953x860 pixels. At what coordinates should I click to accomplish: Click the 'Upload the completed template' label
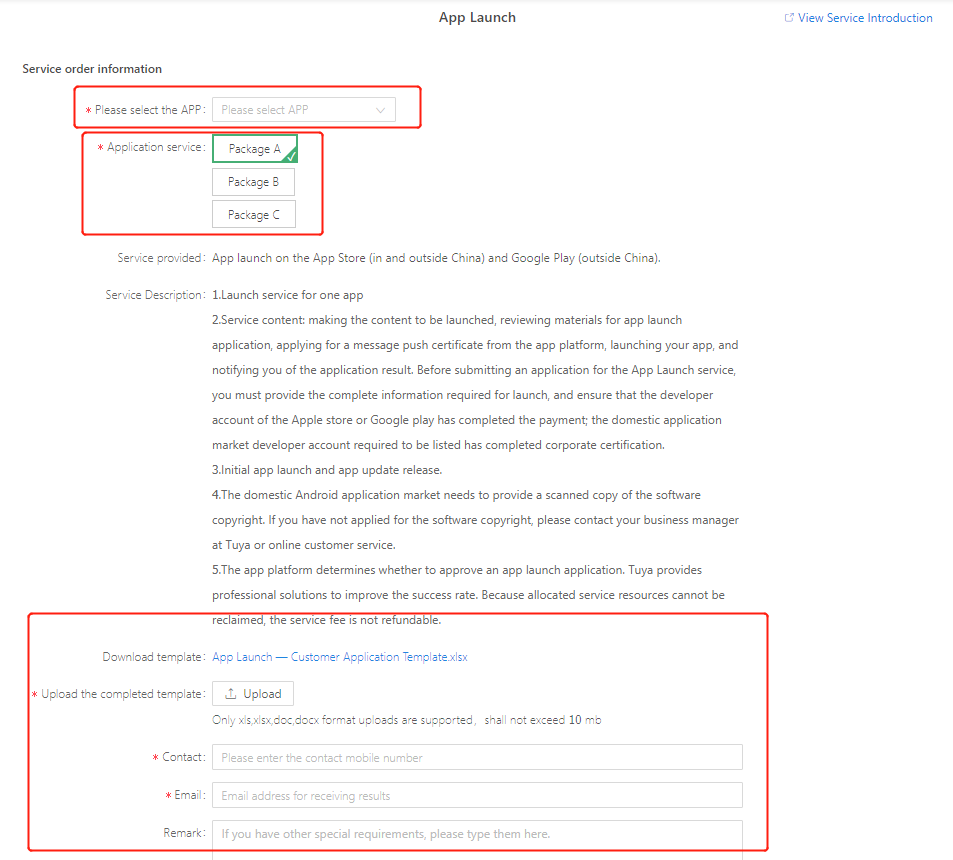(x=122, y=694)
